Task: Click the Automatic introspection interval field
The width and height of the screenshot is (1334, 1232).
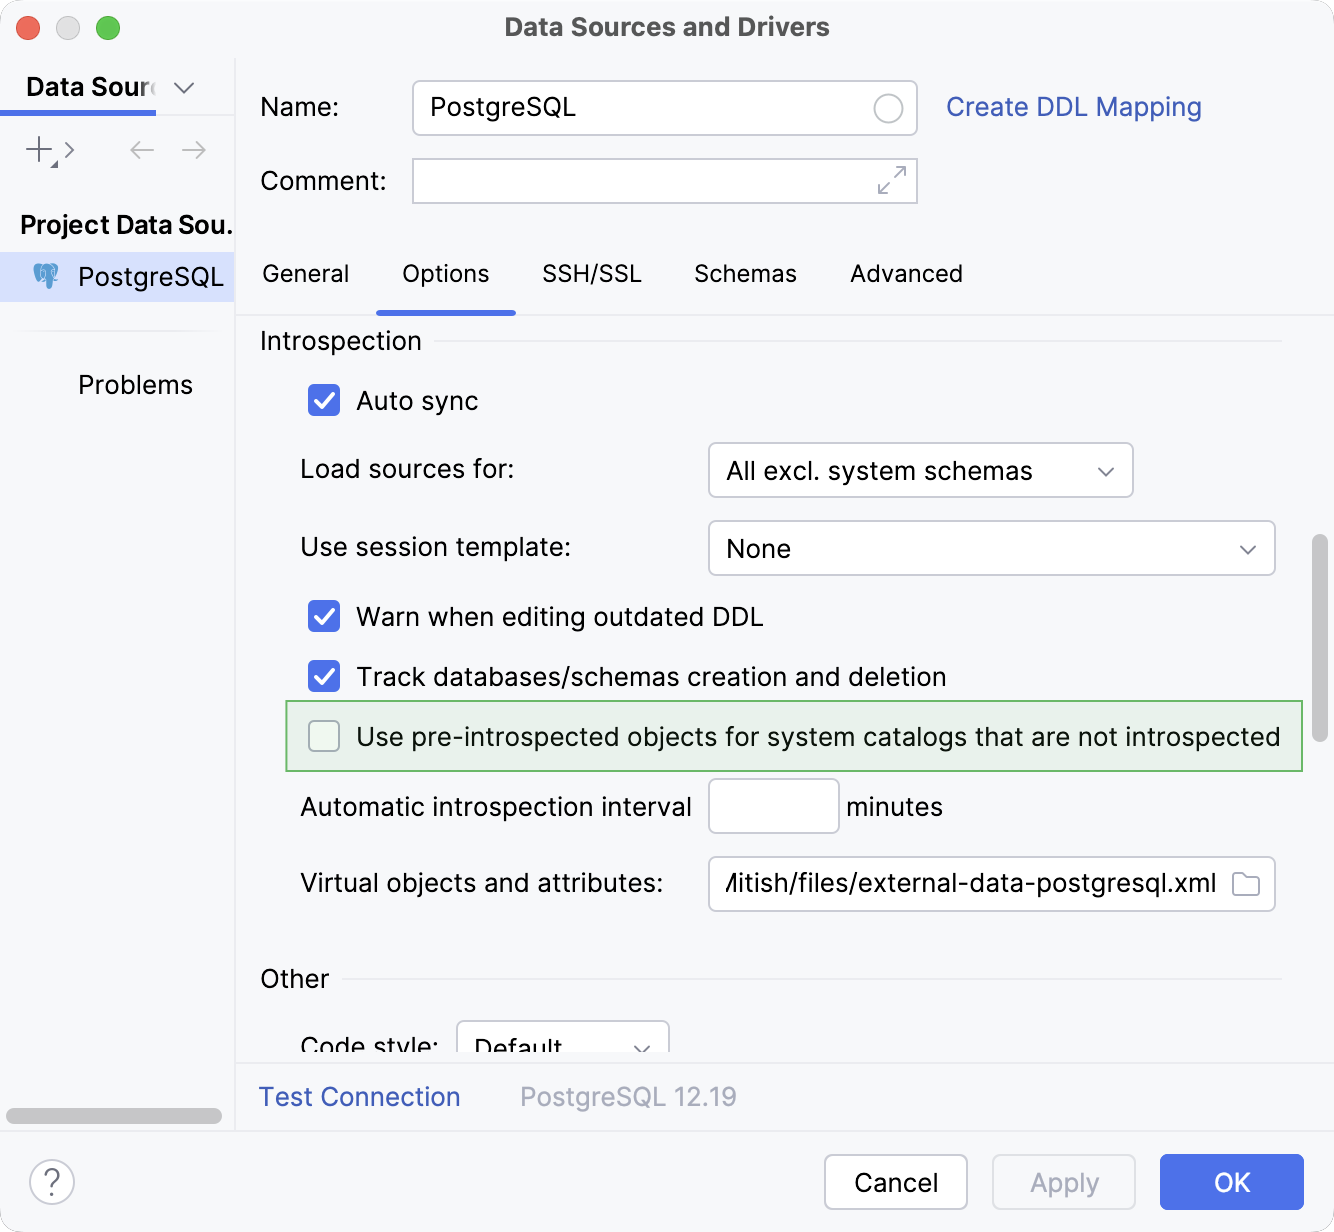Action: coord(772,806)
